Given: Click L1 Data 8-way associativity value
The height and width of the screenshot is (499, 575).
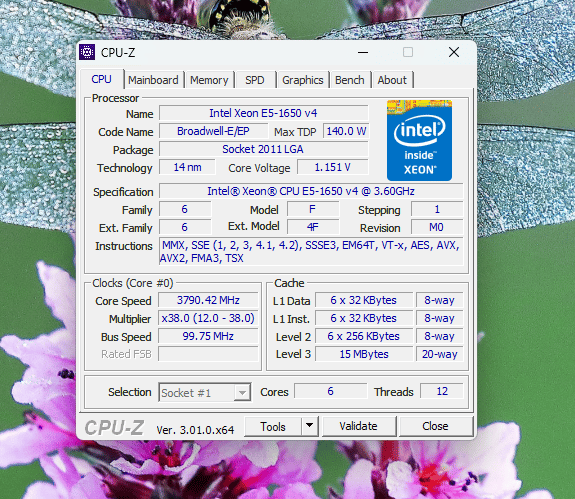Looking at the screenshot, I should [x=439, y=300].
